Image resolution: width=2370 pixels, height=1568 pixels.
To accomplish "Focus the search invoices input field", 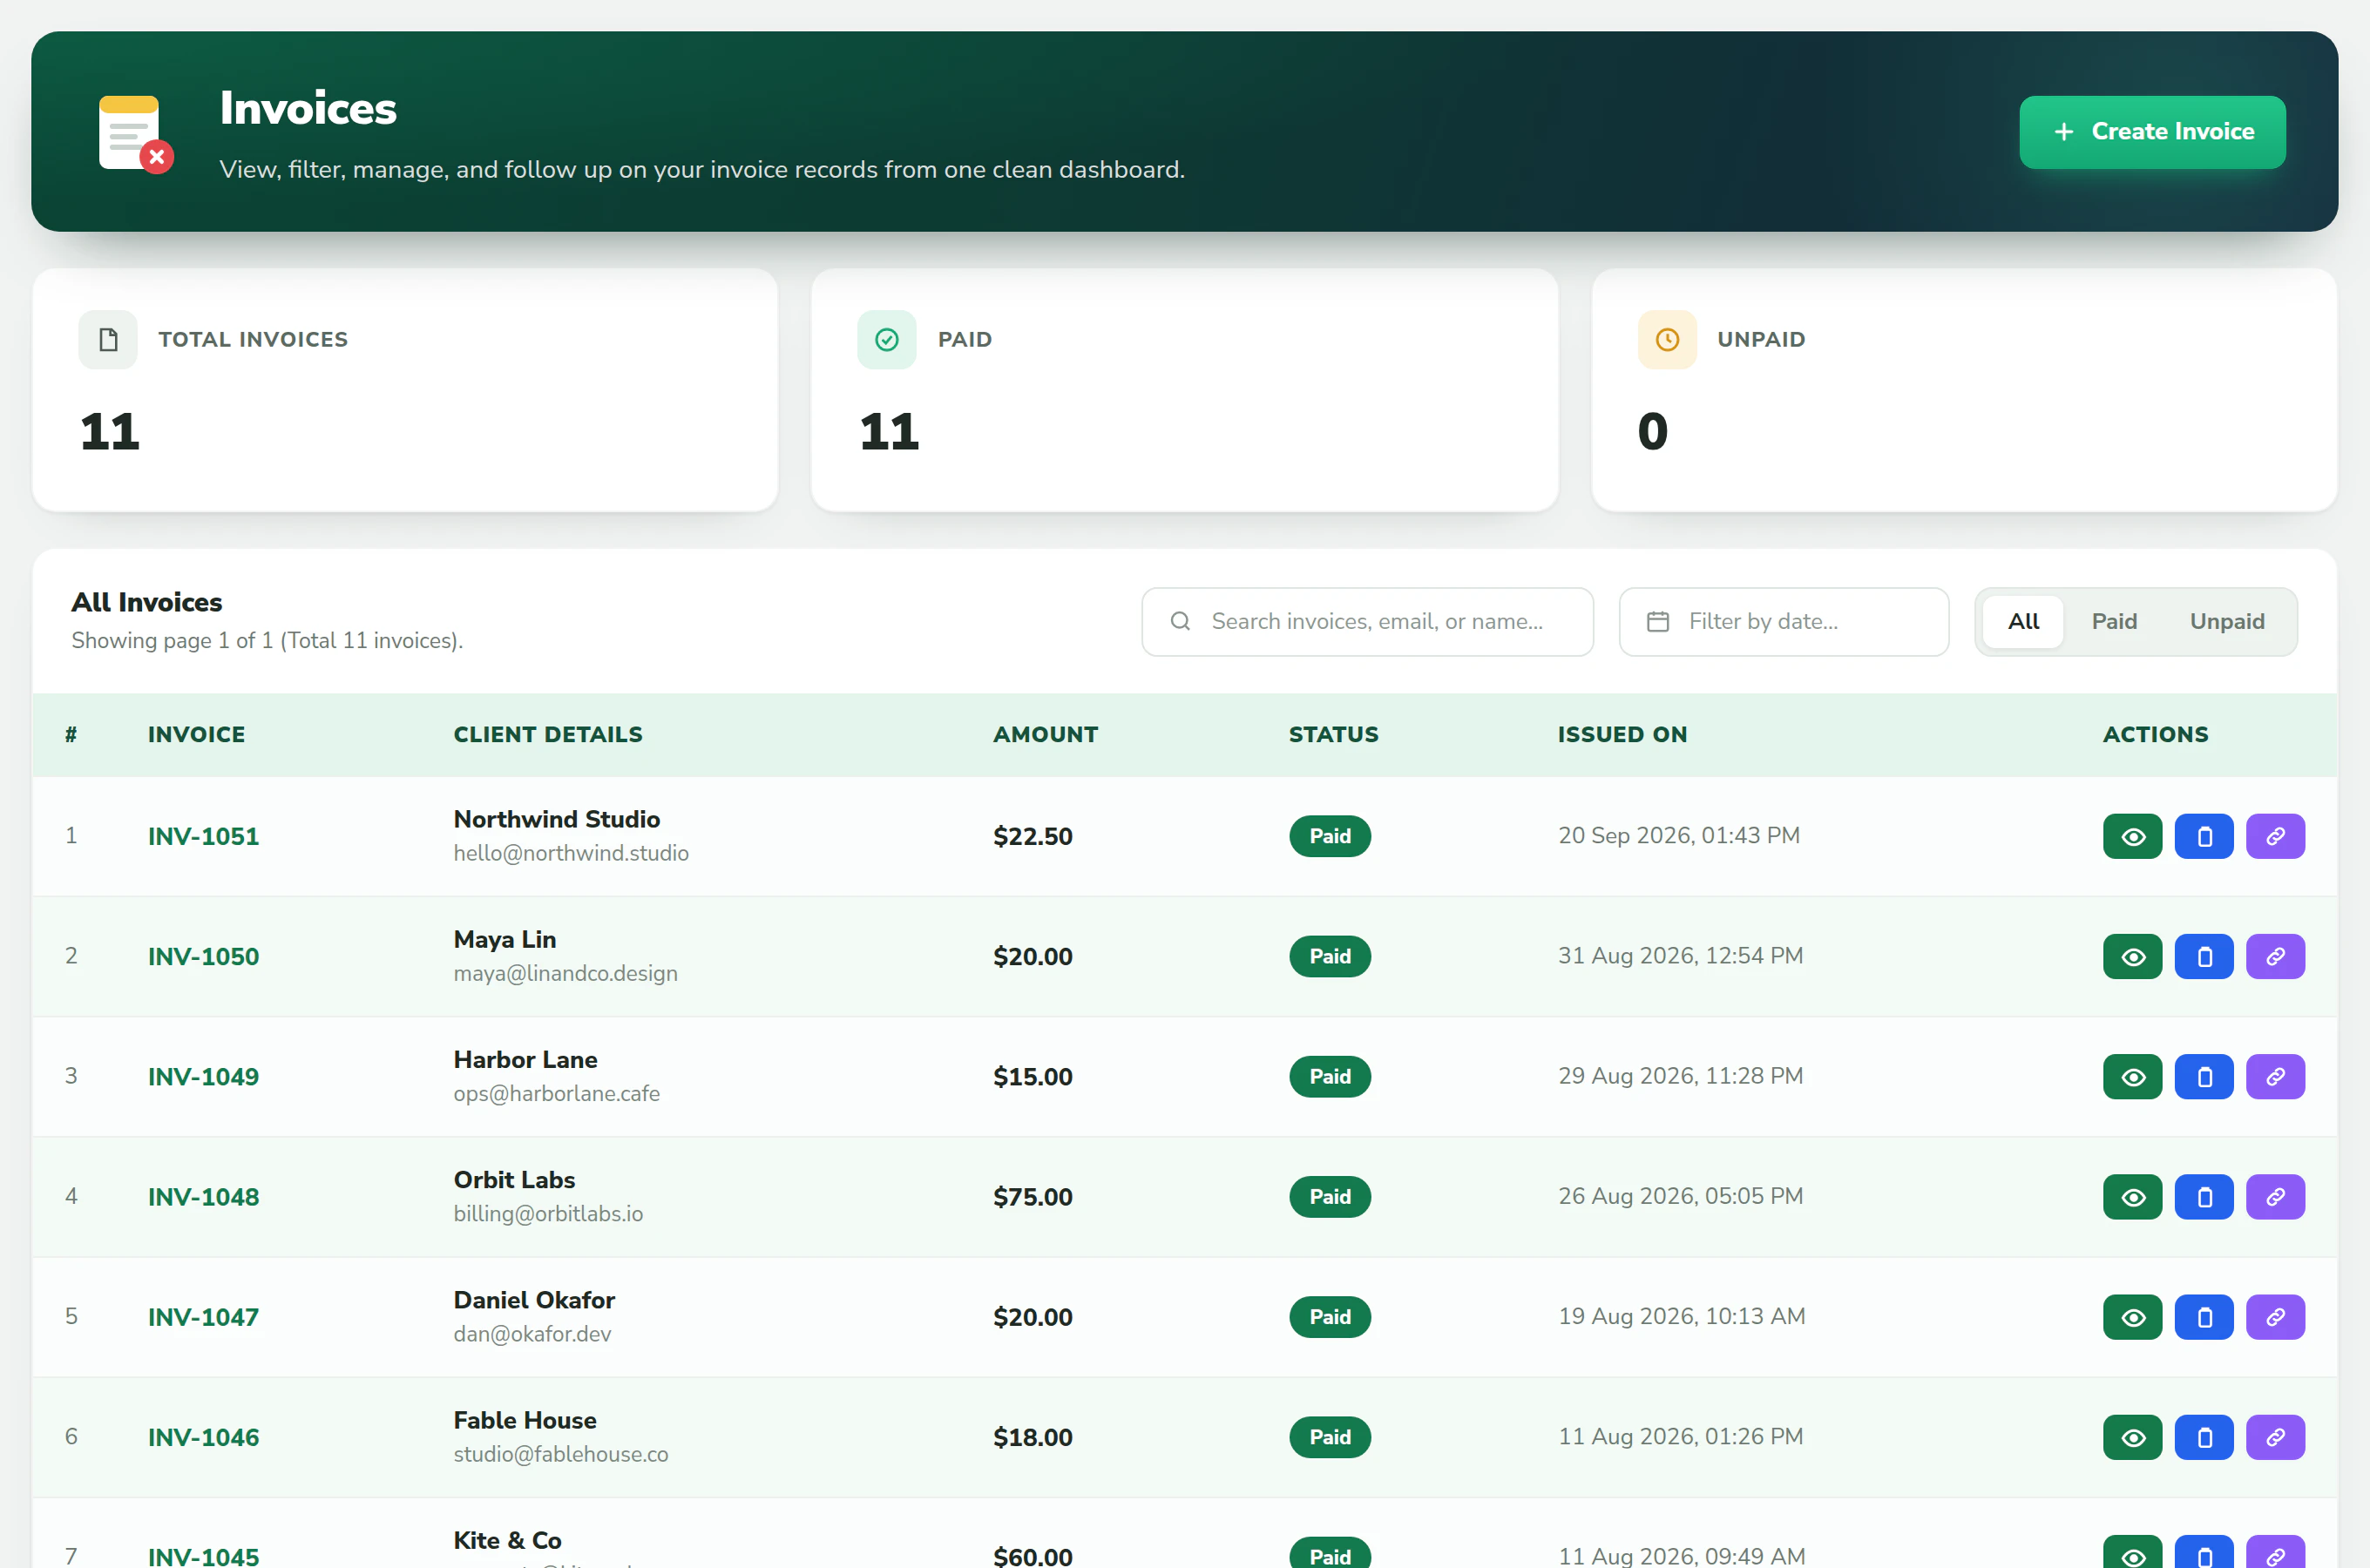I will click(x=1367, y=621).
